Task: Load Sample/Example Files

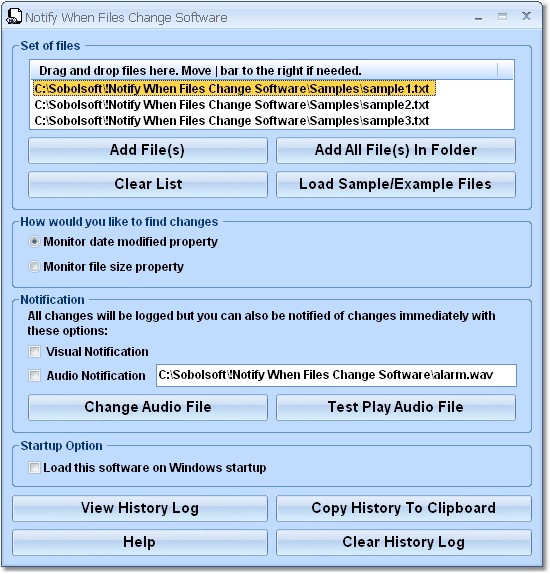Action: [x=396, y=184]
